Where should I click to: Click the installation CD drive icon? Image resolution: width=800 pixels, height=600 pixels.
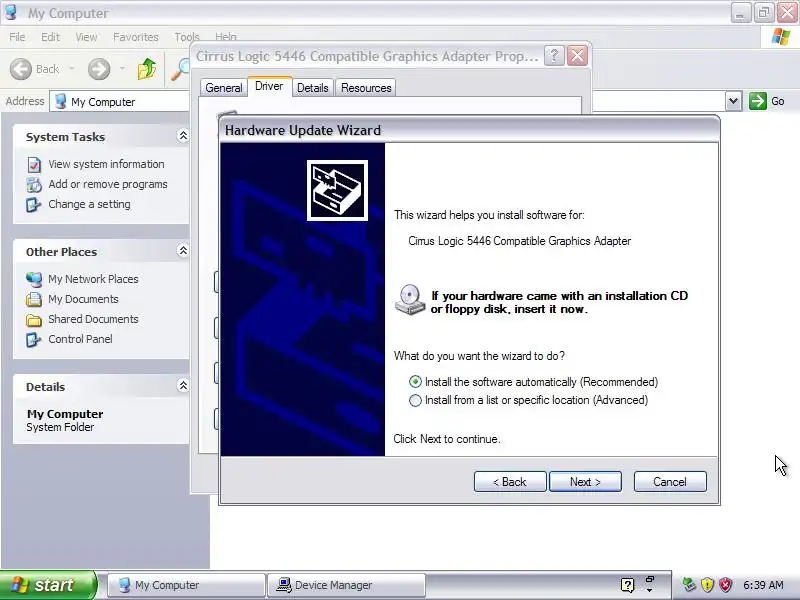click(x=410, y=300)
